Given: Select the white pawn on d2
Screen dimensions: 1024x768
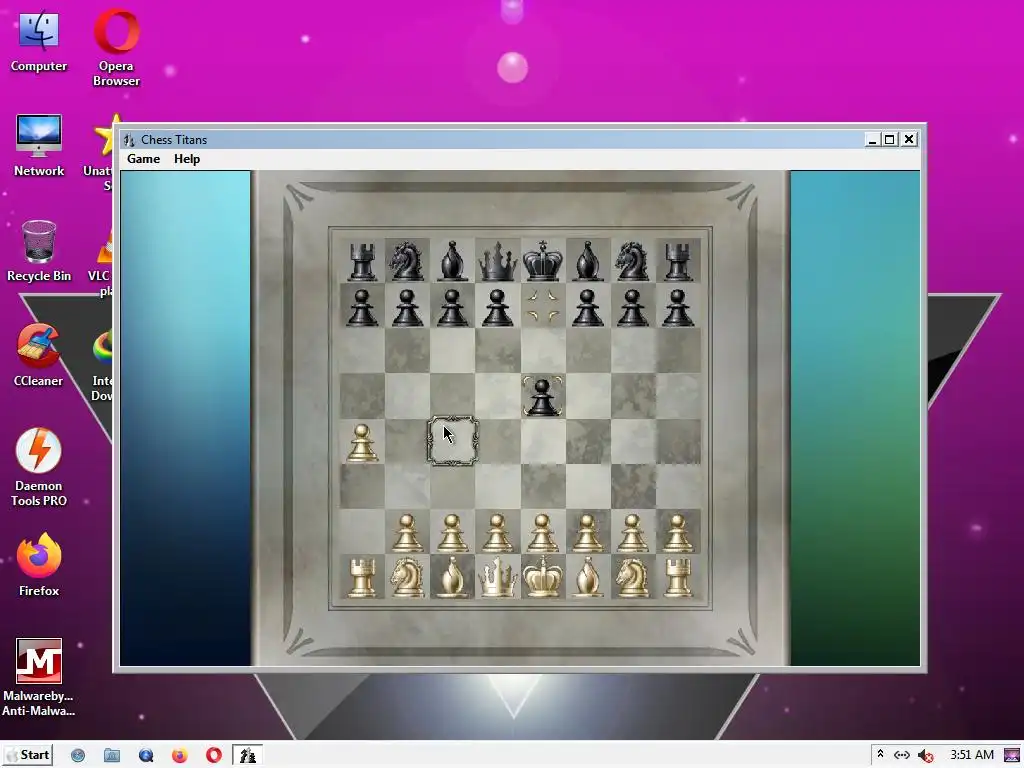Looking at the screenshot, I should (498, 533).
